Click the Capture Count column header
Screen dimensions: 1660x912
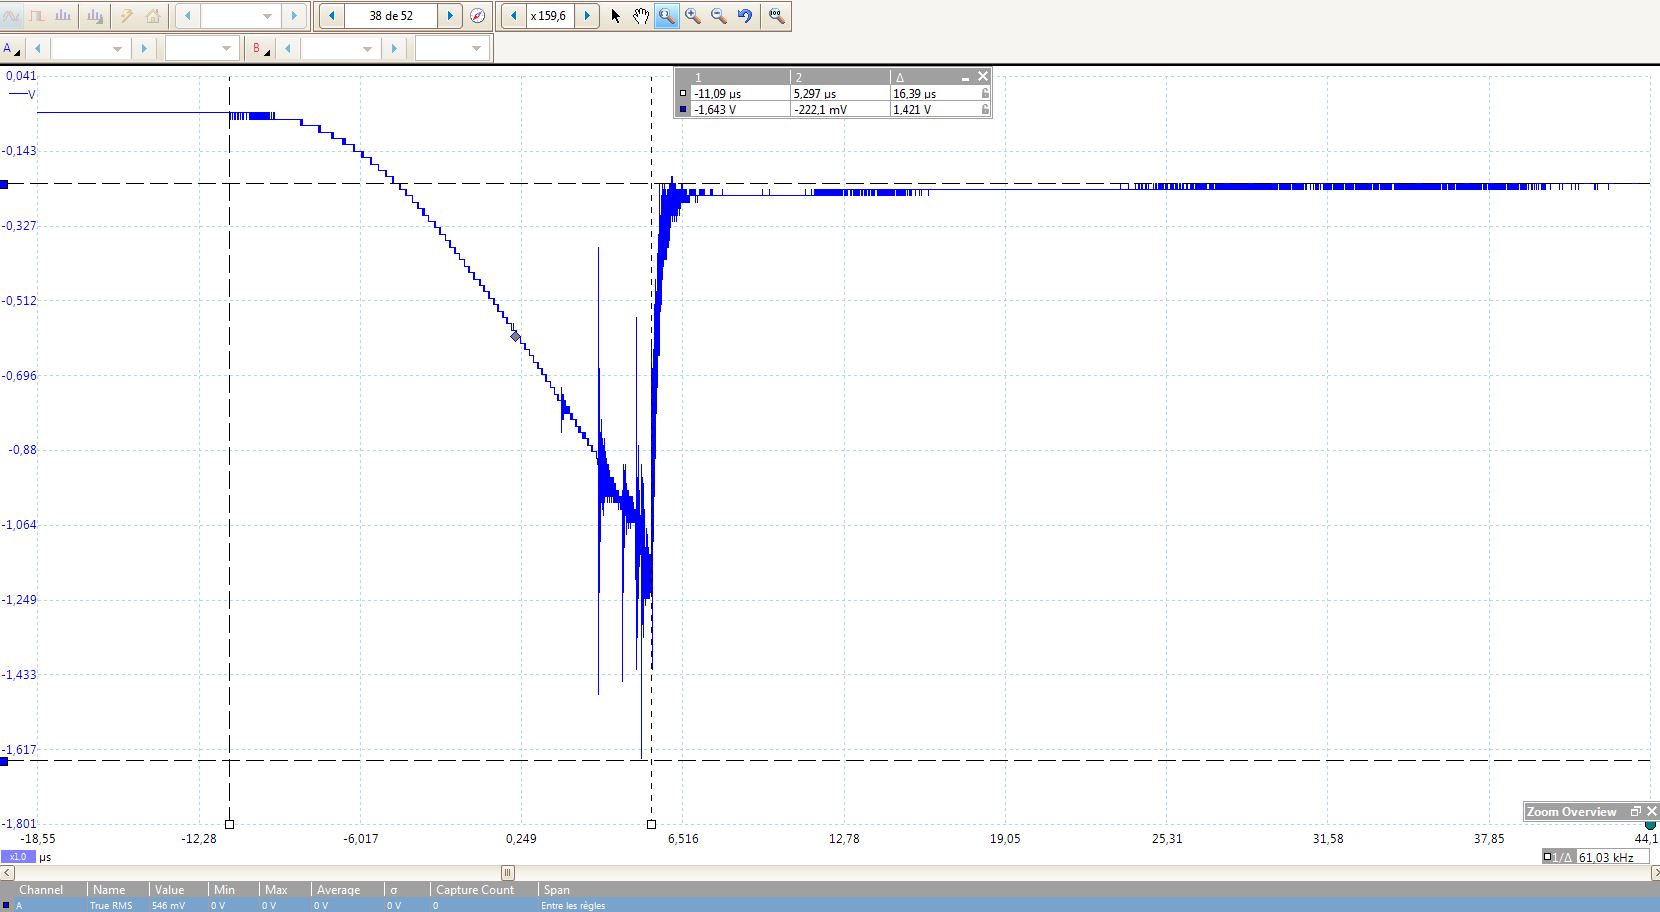pos(475,889)
